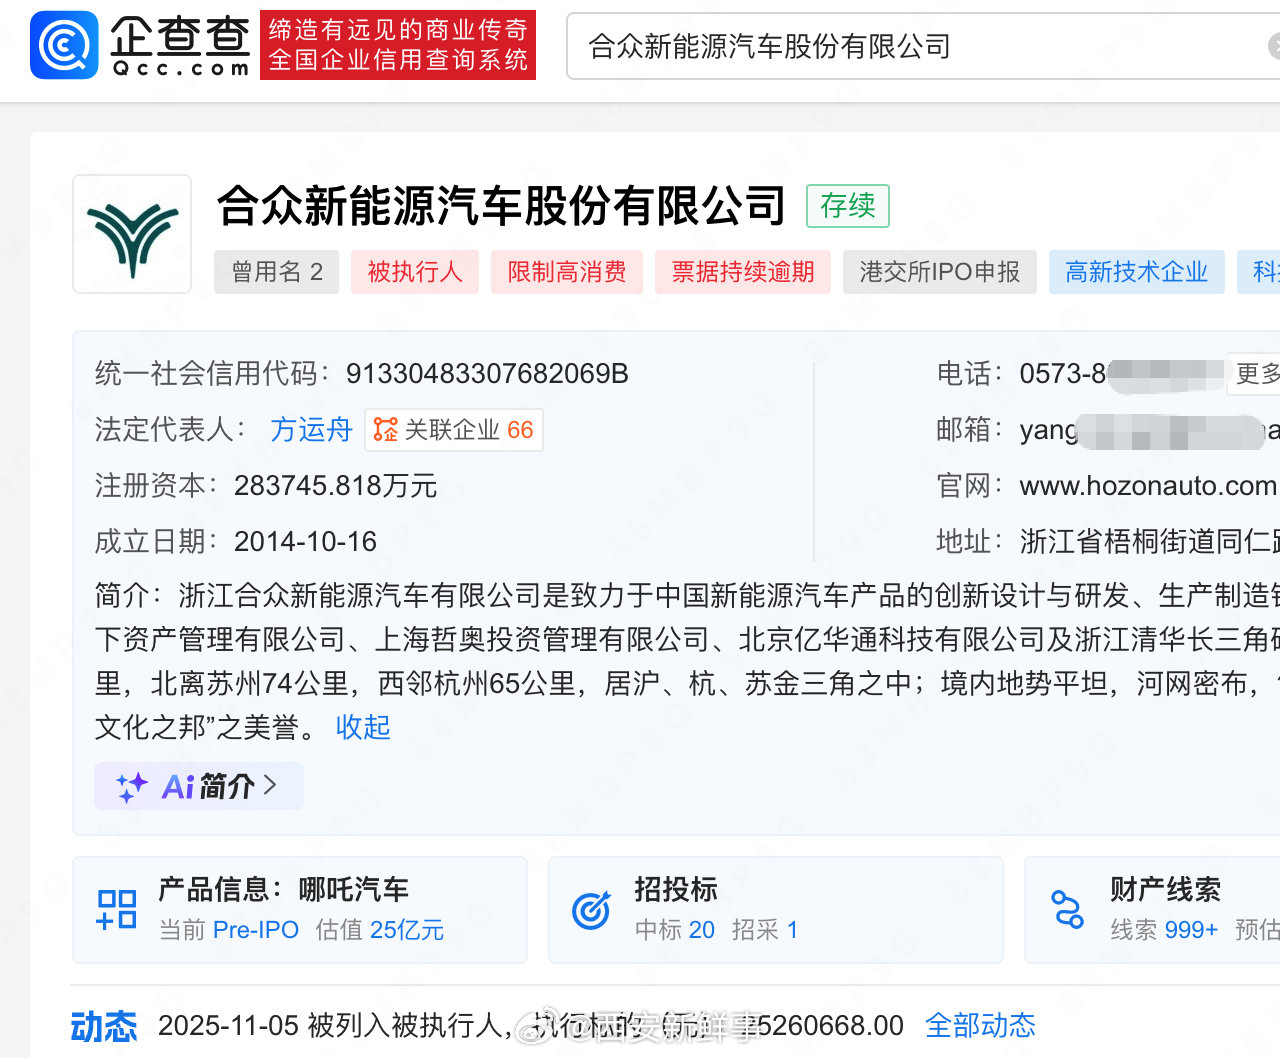This screenshot has height=1058, width=1280.
Task: Open the 财产线索 card title
Action: click(x=1165, y=889)
